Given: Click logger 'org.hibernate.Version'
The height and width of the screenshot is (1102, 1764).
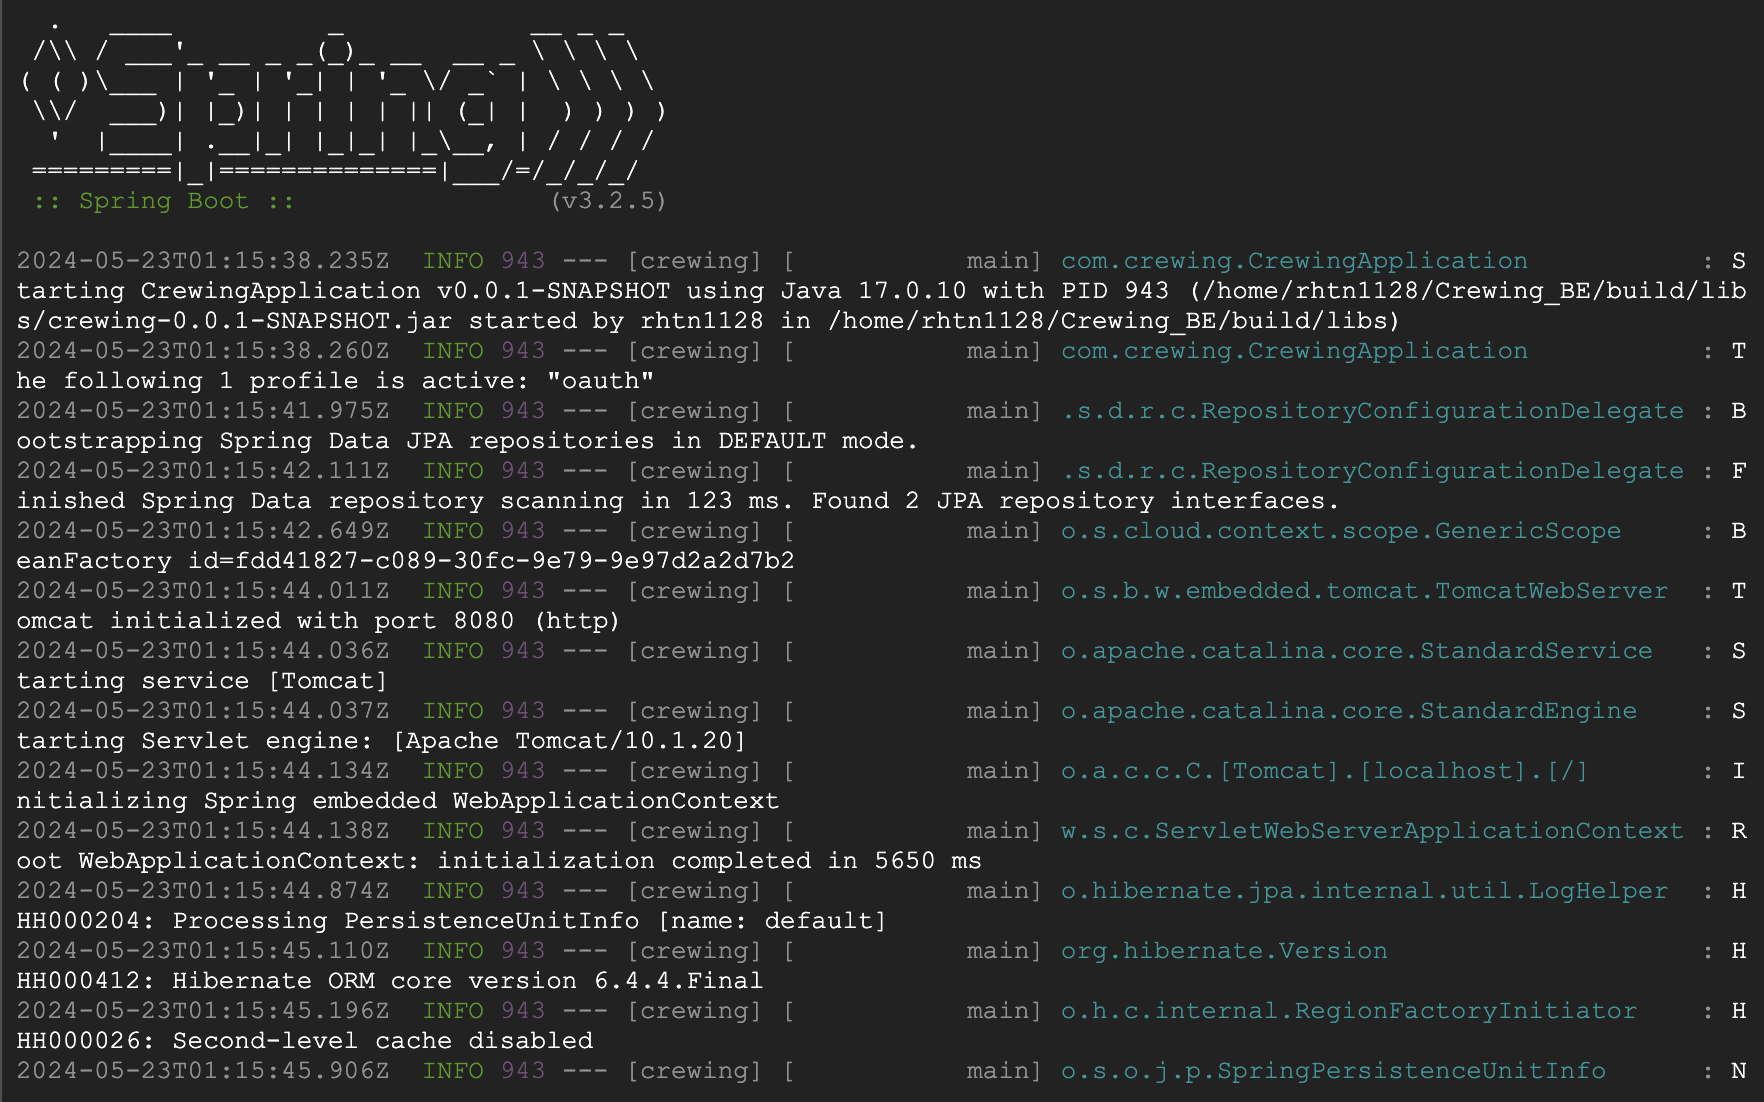Looking at the screenshot, I should 1224,951.
